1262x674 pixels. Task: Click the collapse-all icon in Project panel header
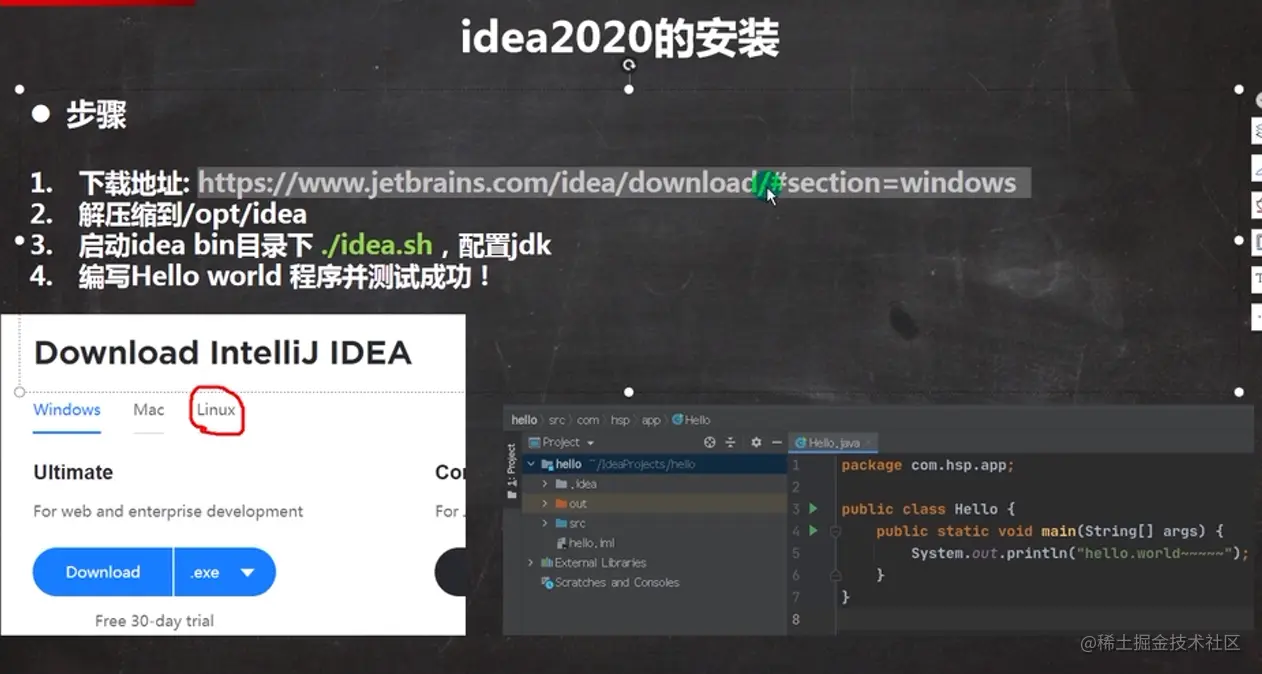[731, 442]
